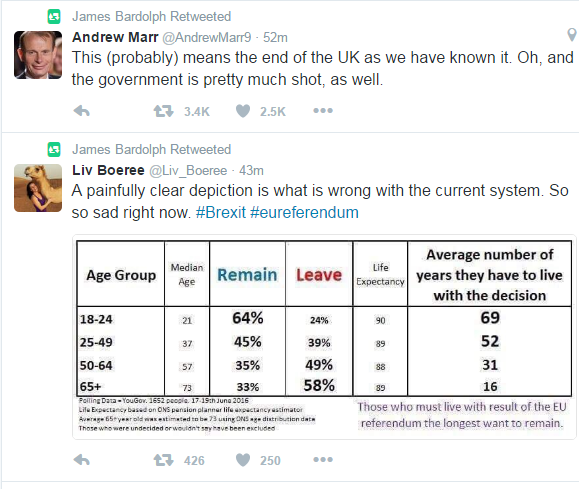View Liv Boeree's camel avatar
Viewport: 579px width, 489px height.
[38, 188]
